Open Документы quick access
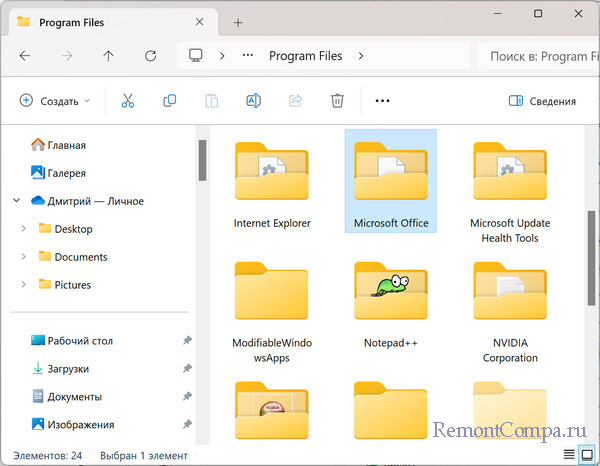The width and height of the screenshot is (600, 466). 67,397
